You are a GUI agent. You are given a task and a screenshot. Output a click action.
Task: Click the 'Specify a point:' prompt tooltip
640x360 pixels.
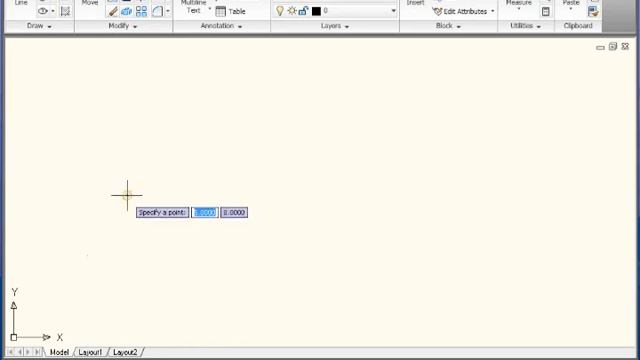162,213
